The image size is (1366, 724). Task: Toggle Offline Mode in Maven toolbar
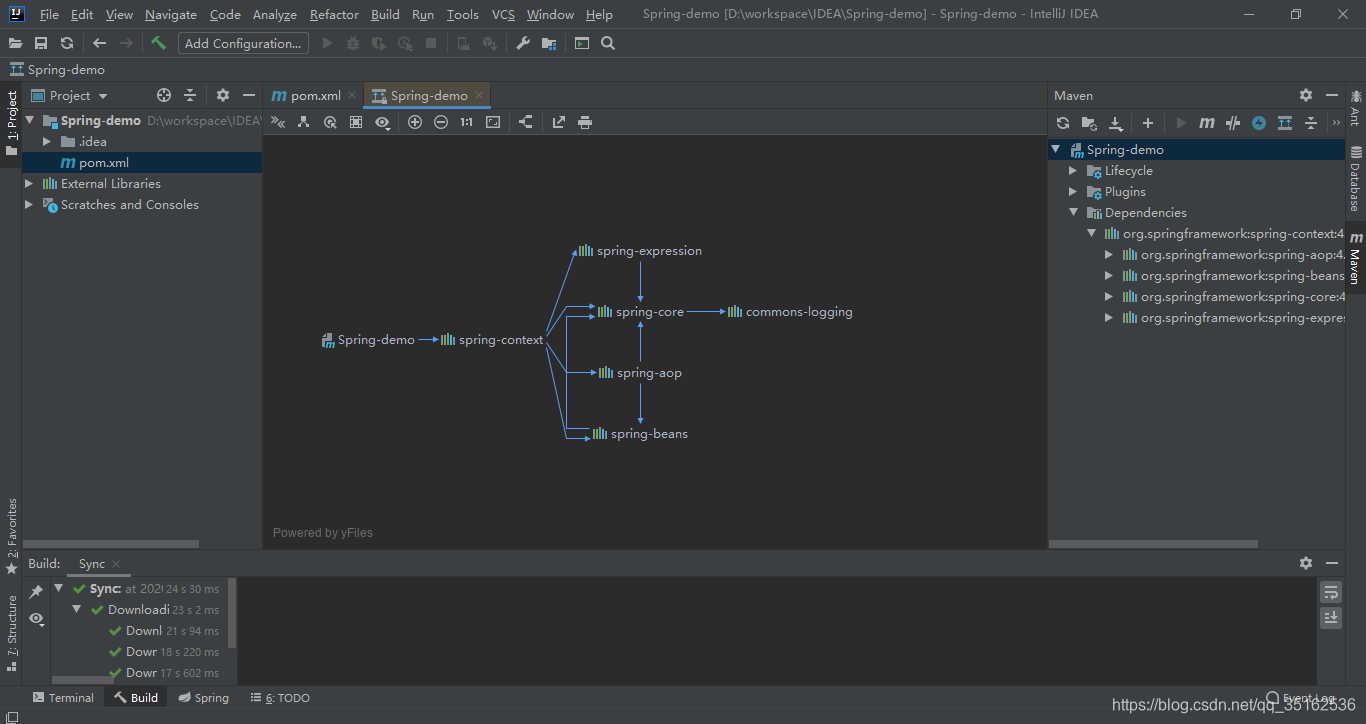click(x=1233, y=123)
